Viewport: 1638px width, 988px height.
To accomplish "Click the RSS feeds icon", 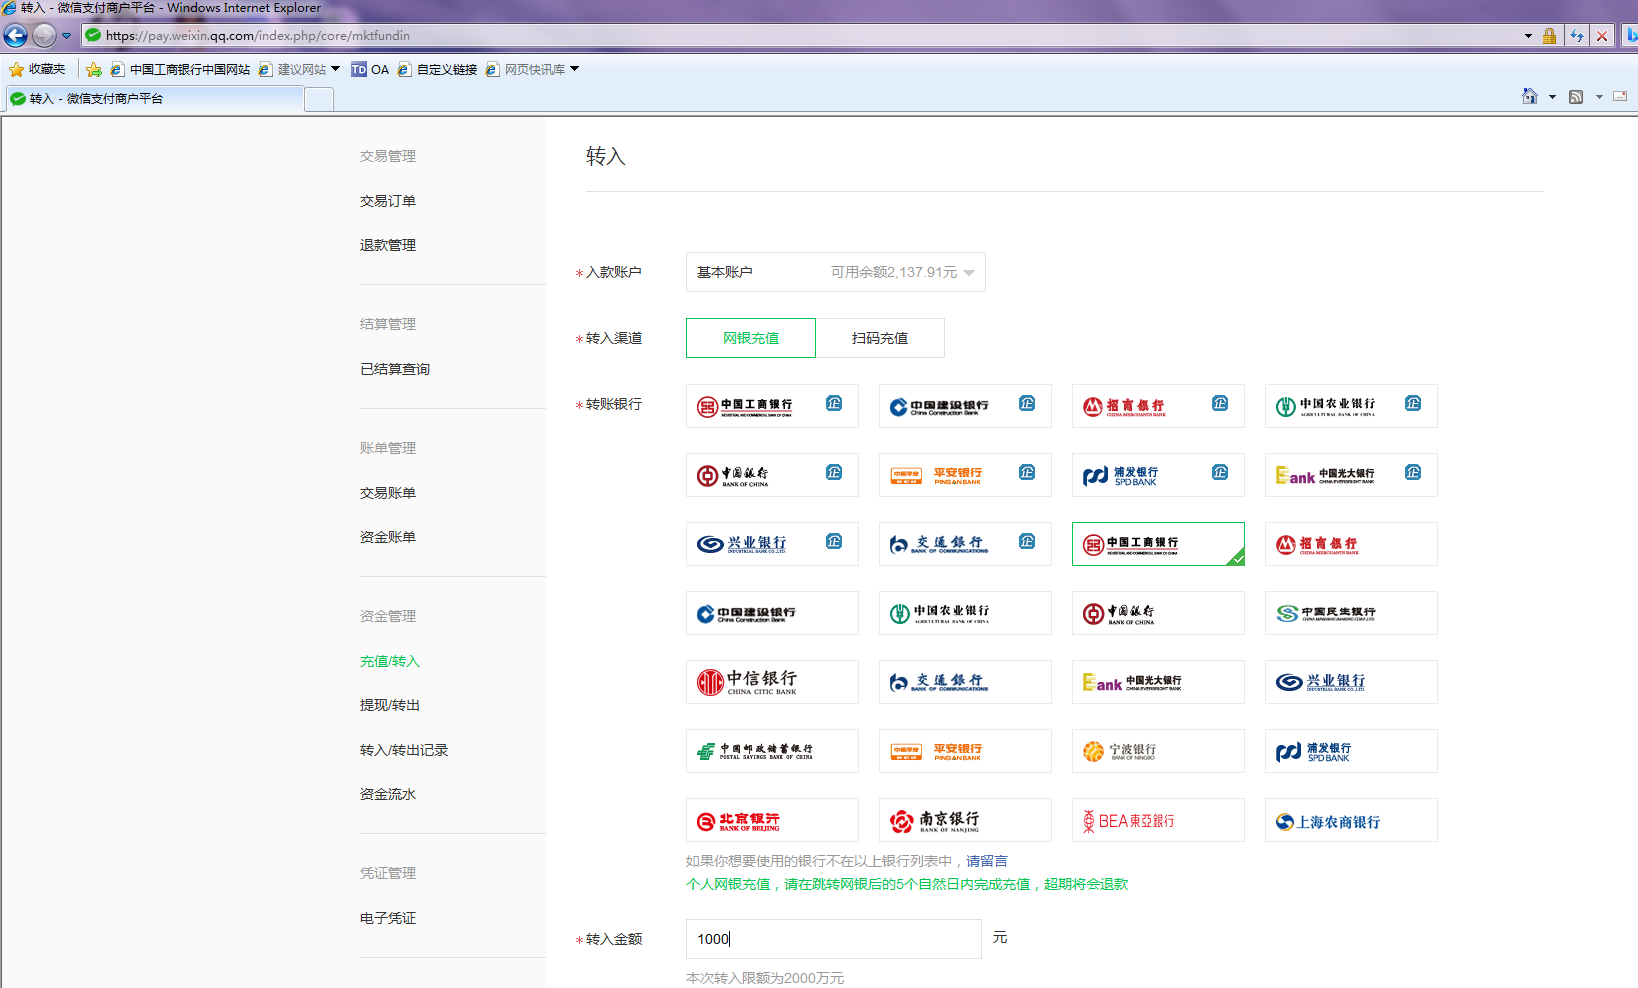I will (1576, 97).
